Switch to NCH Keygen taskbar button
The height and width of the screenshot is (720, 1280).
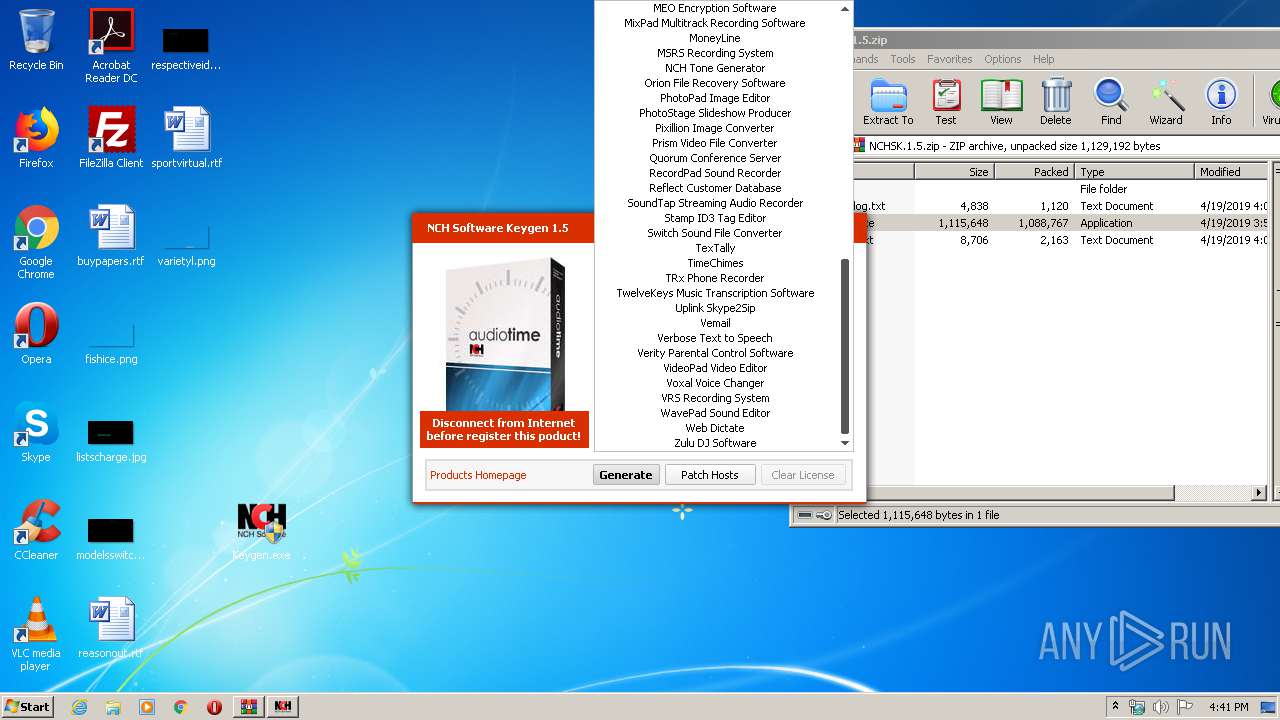(283, 707)
